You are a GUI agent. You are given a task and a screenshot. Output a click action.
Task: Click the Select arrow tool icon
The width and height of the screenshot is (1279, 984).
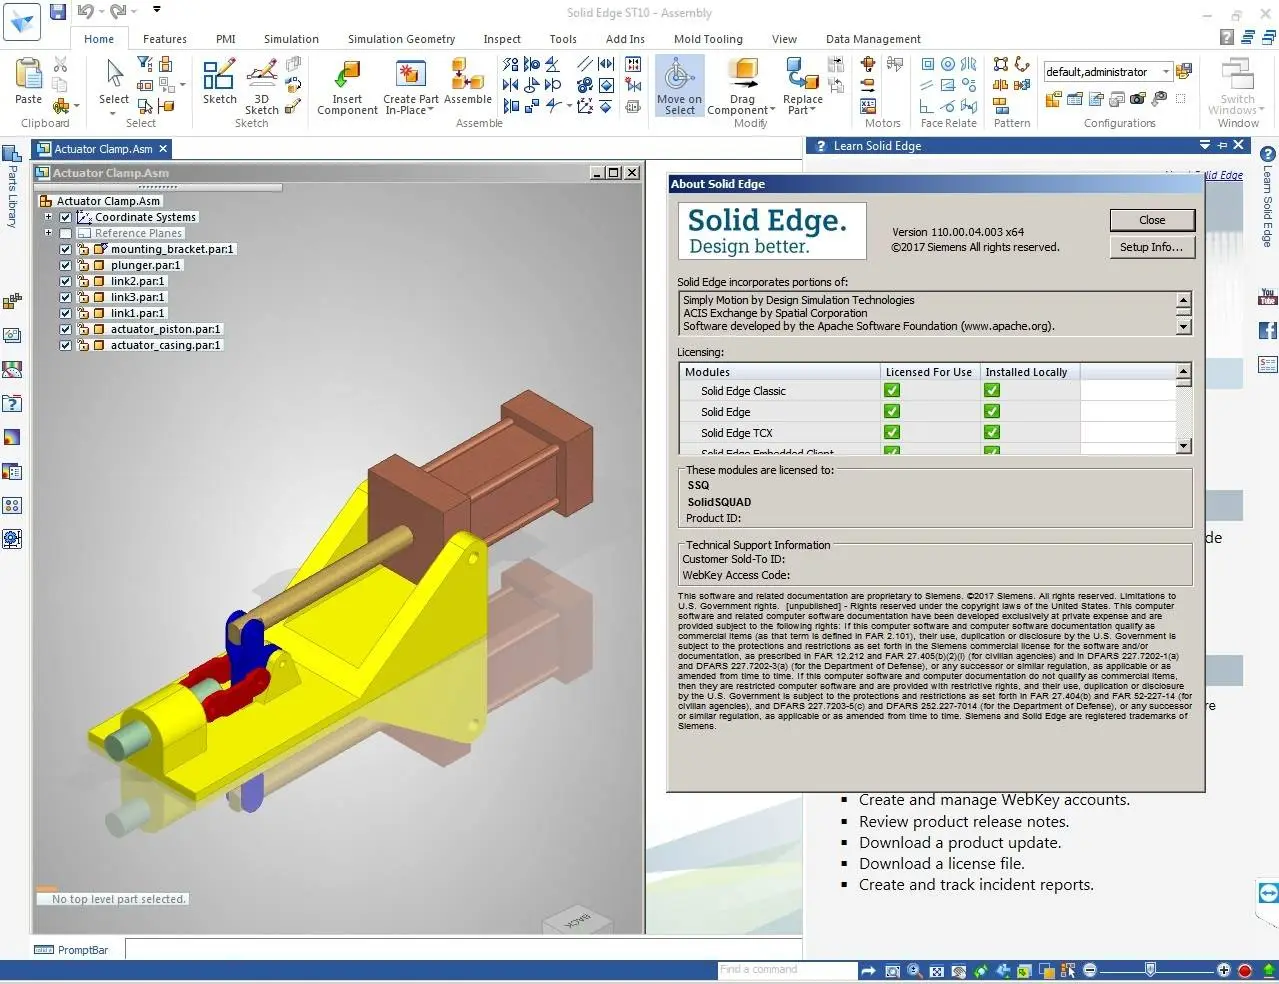114,74
